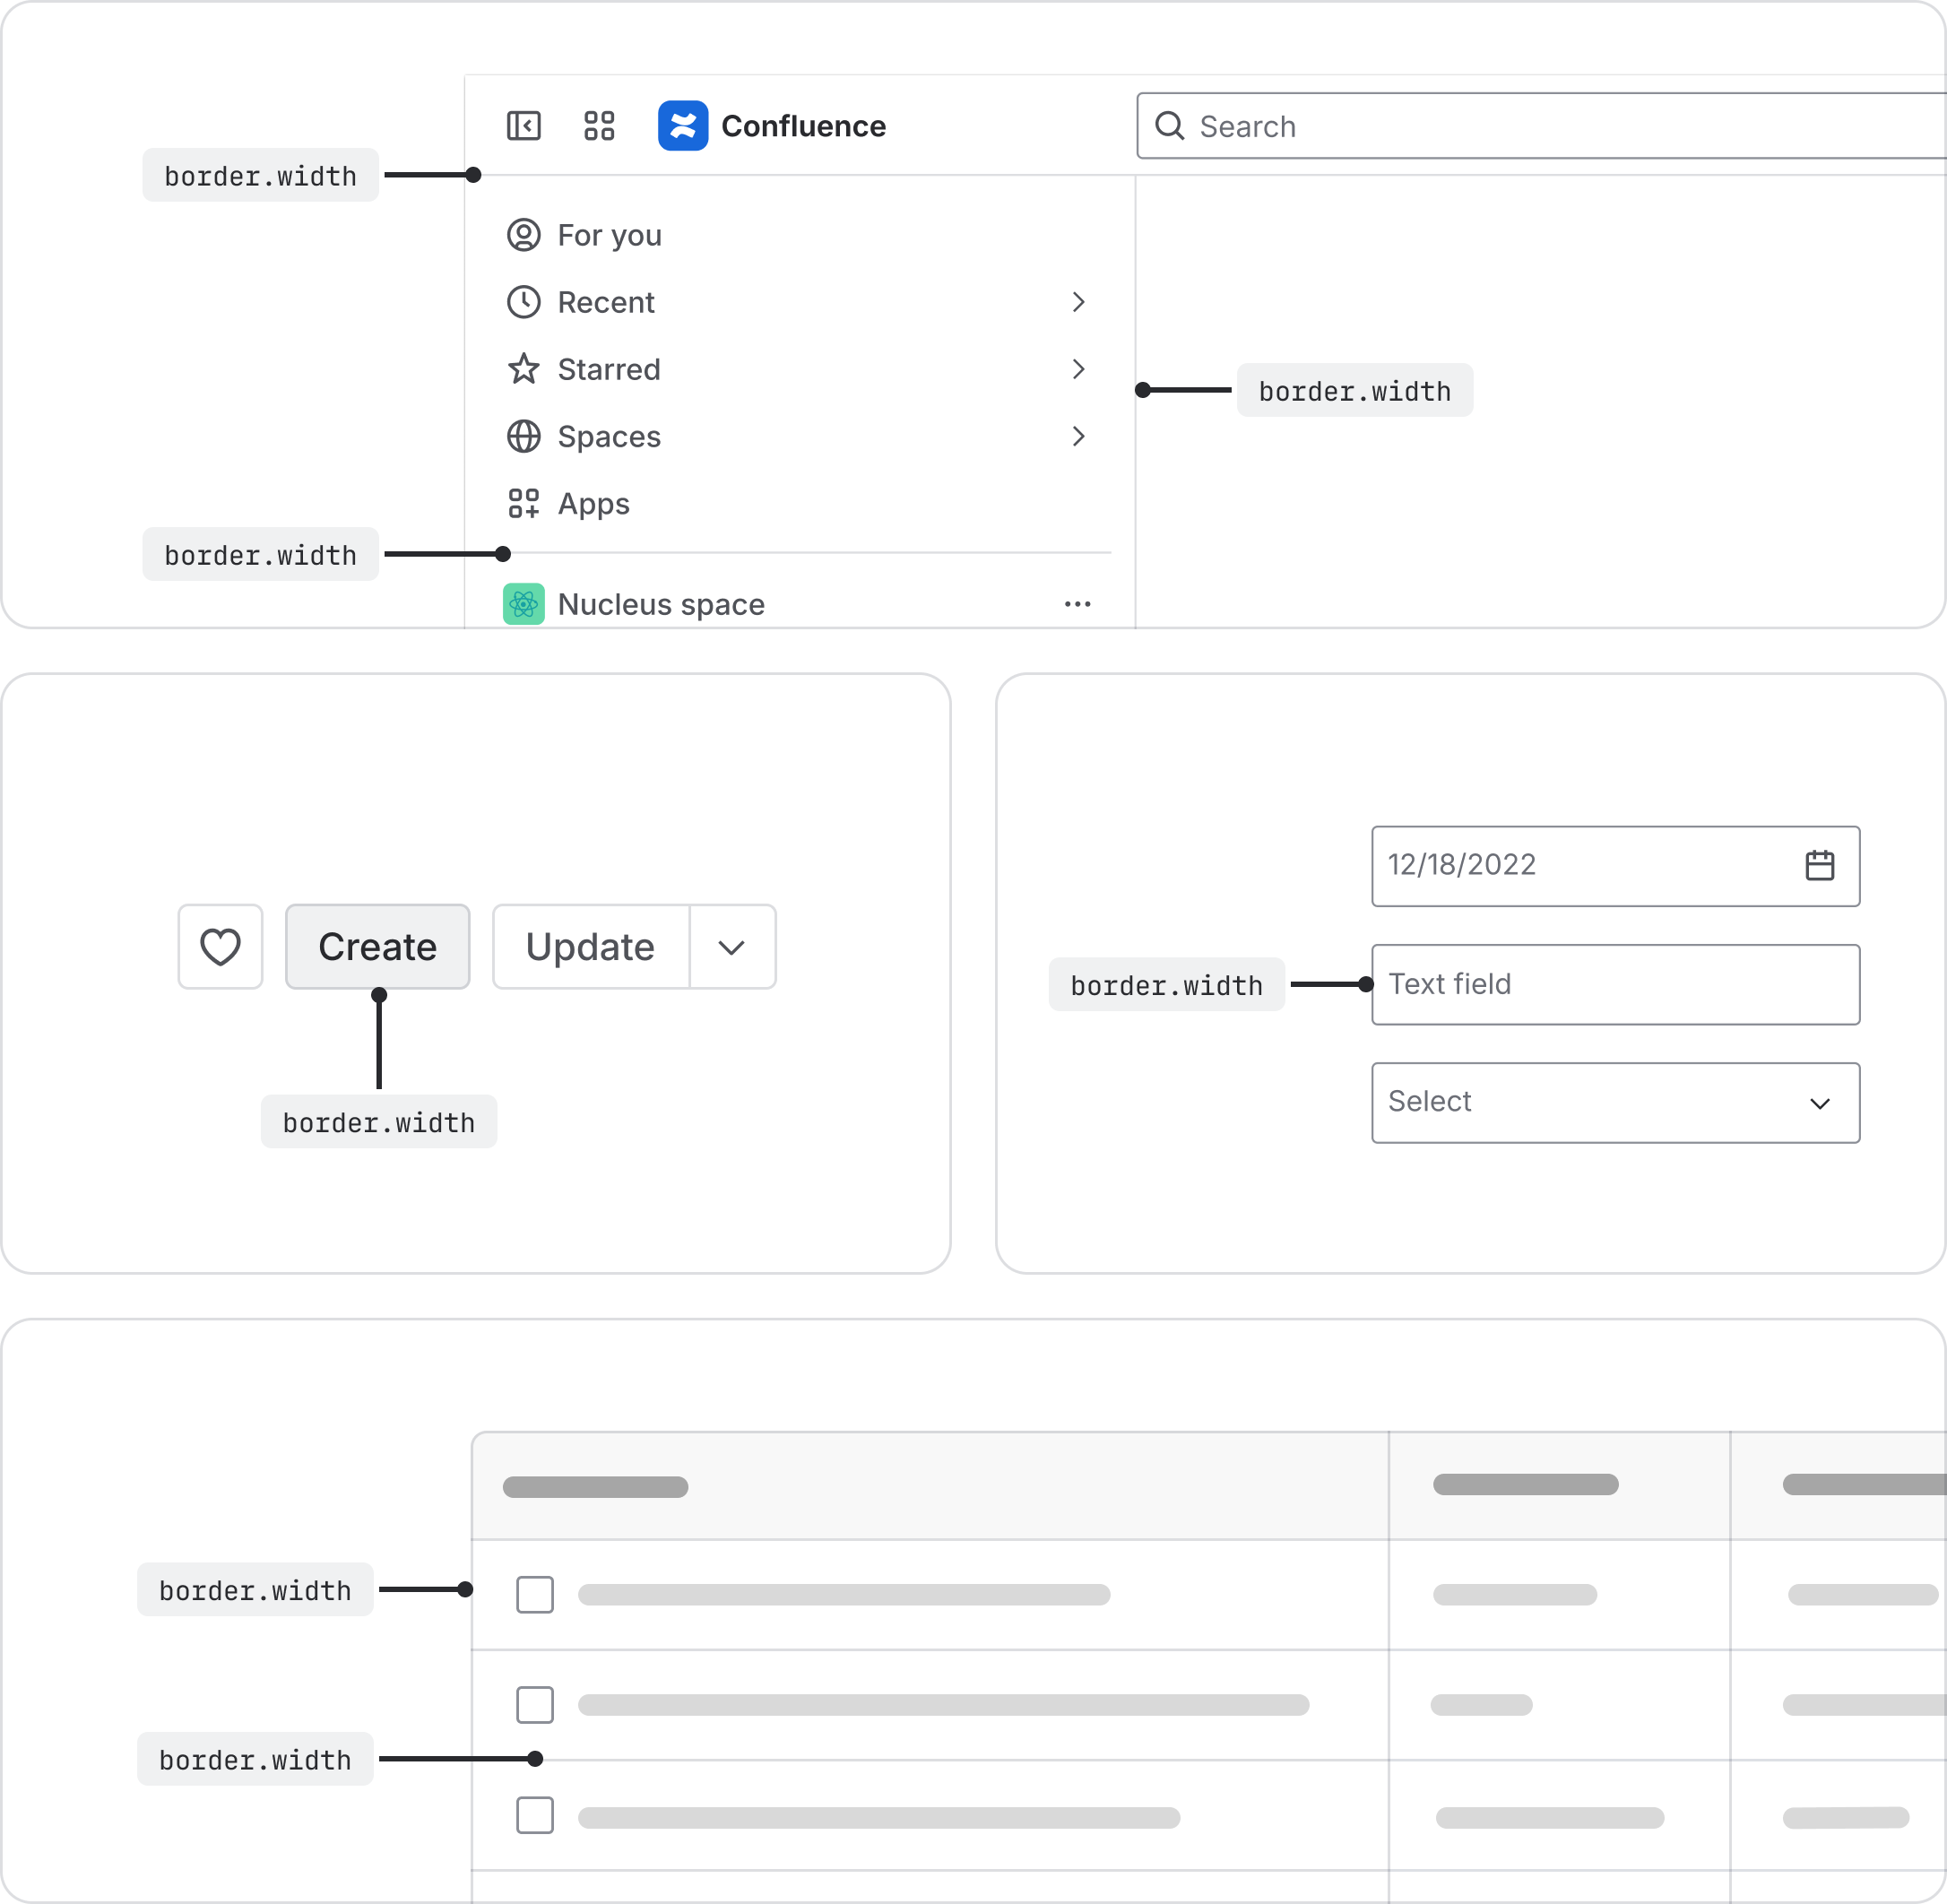Open the For you menu item
The height and width of the screenshot is (1904, 1947).
click(x=608, y=235)
